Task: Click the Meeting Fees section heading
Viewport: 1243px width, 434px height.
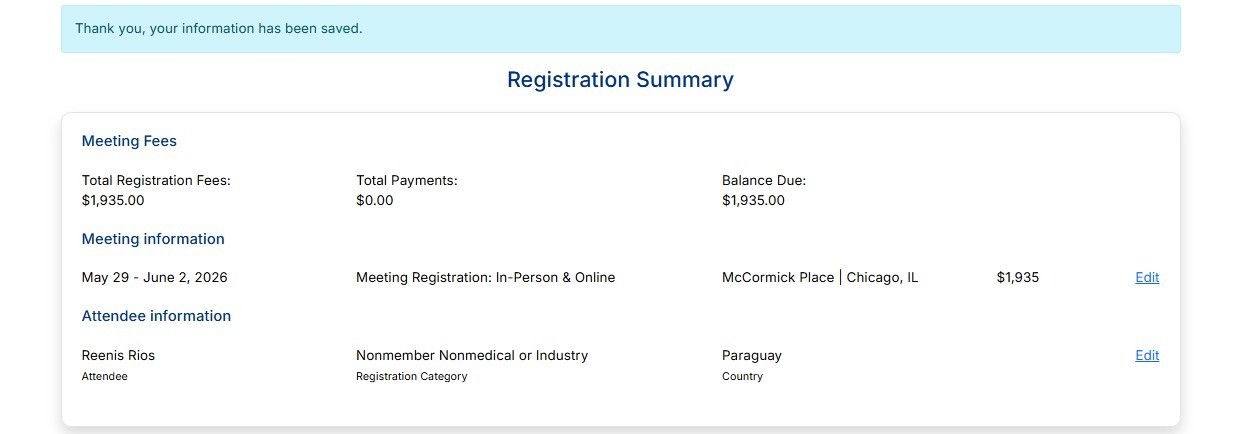Action: coord(129,141)
